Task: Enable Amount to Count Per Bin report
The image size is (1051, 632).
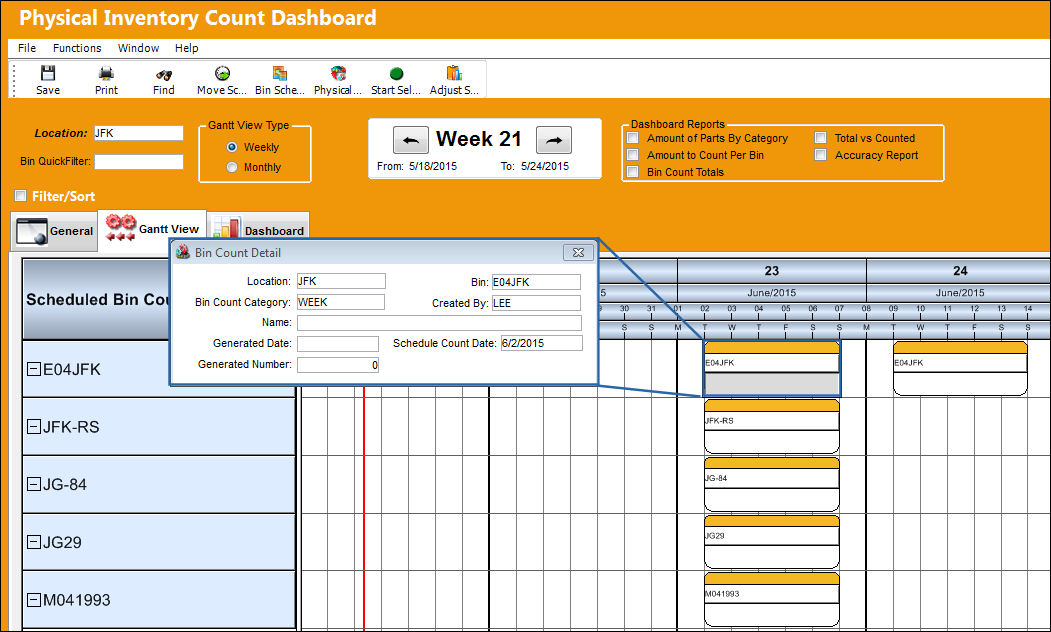Action: 632,155
